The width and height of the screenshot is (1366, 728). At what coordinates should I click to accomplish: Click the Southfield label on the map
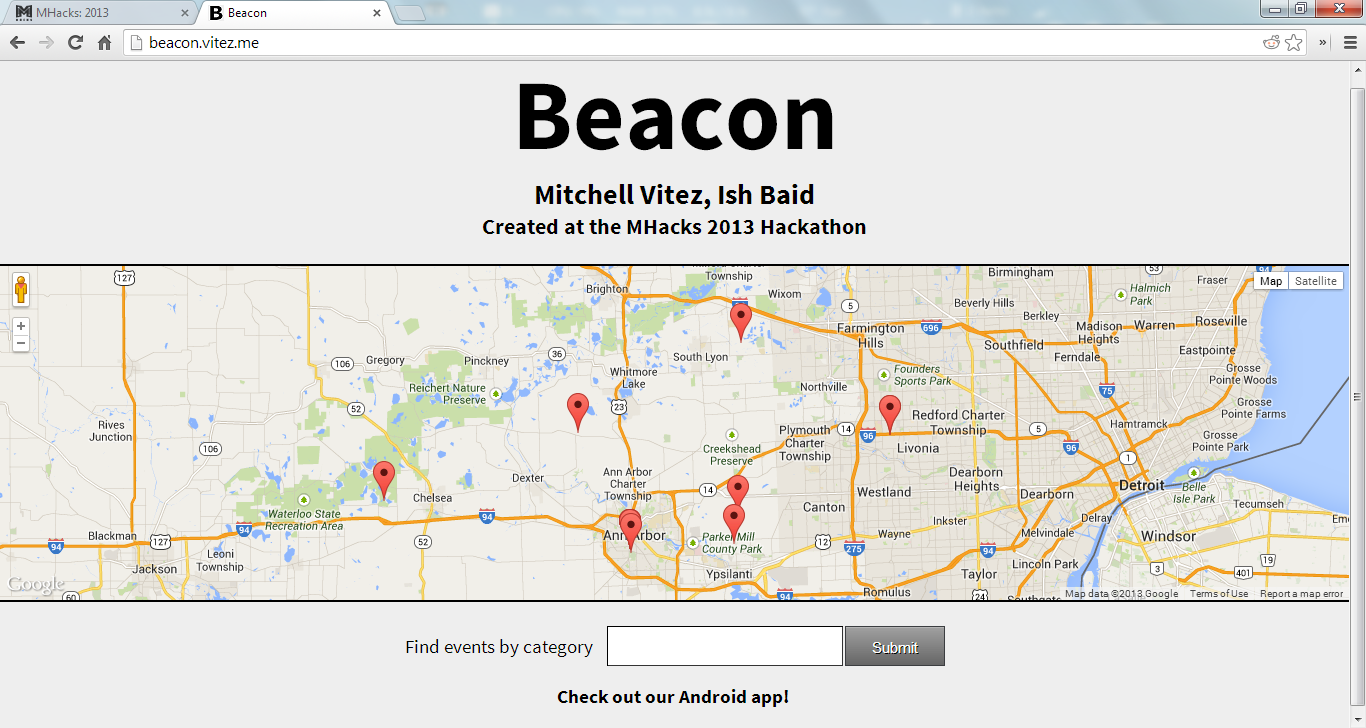click(x=1014, y=345)
